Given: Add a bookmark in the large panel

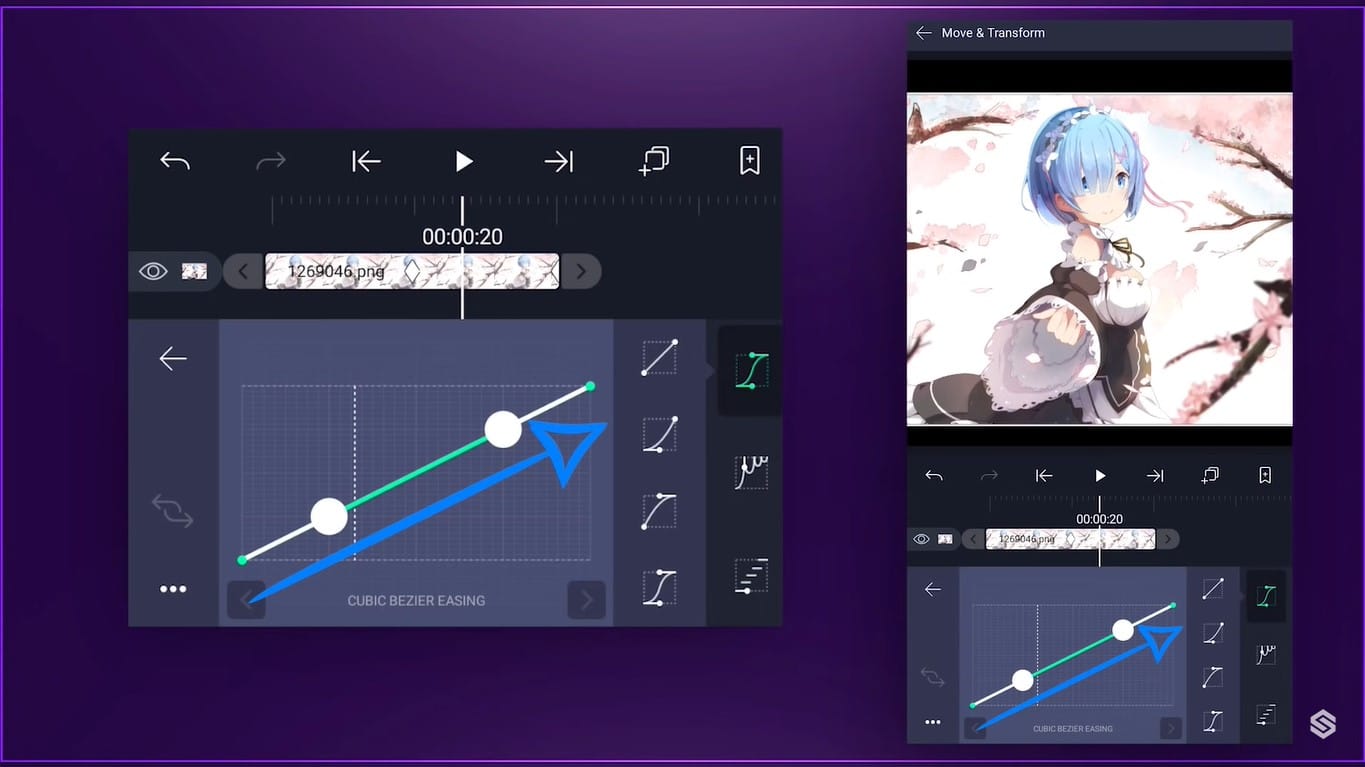Looking at the screenshot, I should pos(749,161).
